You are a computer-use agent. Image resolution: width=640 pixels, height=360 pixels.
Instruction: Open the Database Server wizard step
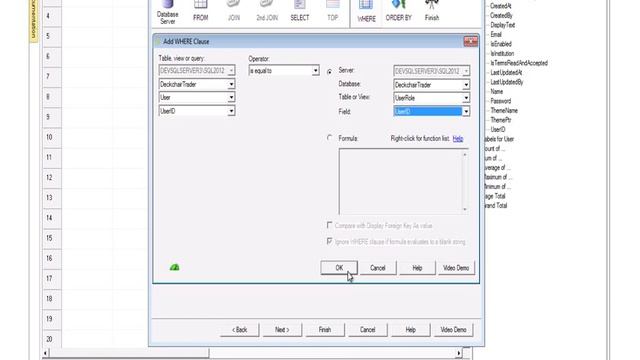tap(167, 12)
